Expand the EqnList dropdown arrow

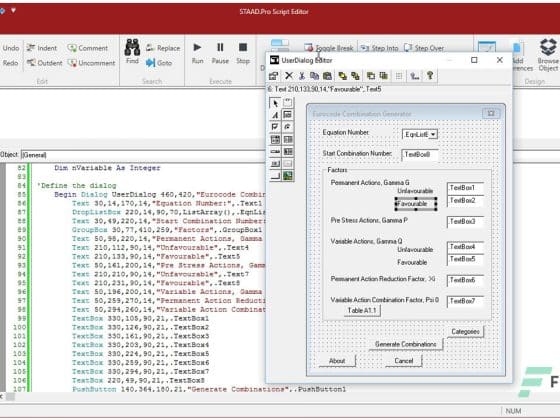click(x=433, y=134)
